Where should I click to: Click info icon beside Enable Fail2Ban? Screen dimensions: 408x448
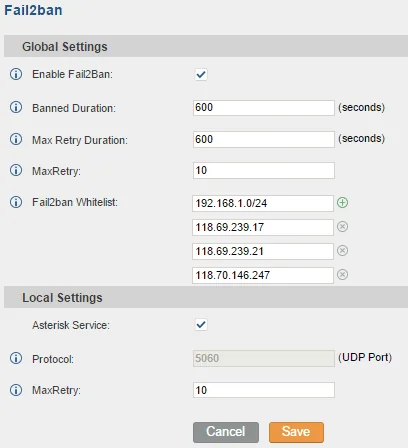tap(16, 74)
